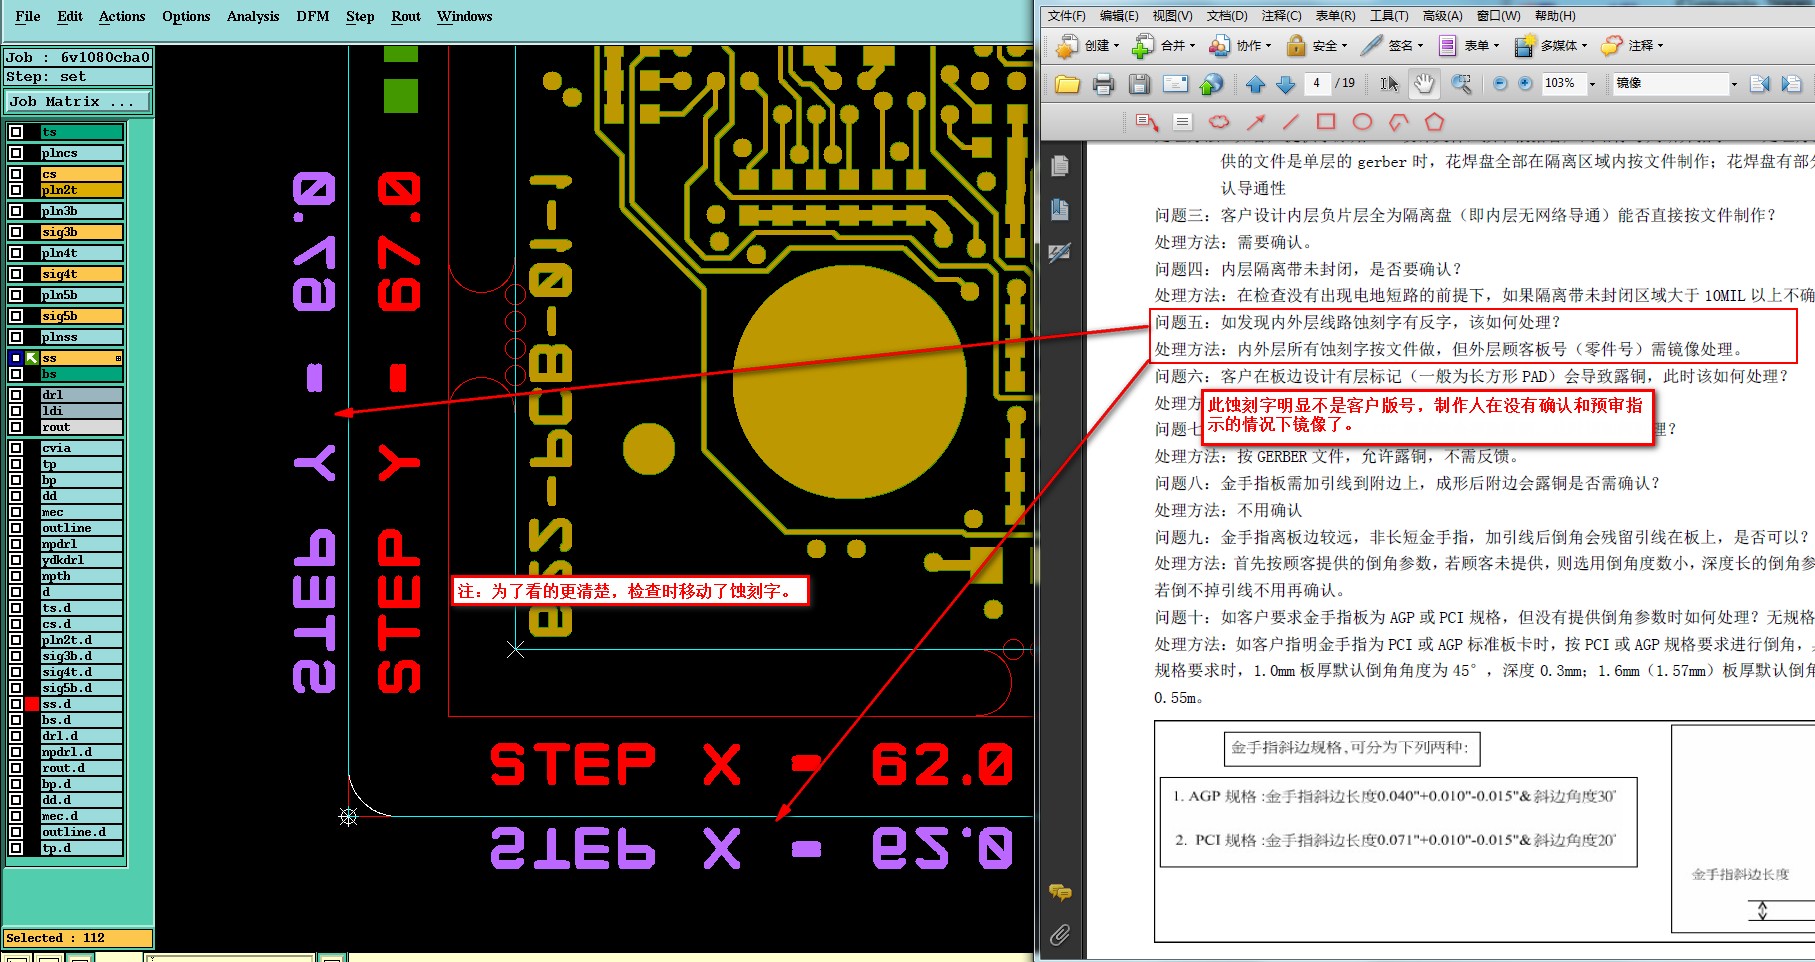
Task: Toggle the cs layer checkbox
Action: pyautogui.click(x=16, y=174)
